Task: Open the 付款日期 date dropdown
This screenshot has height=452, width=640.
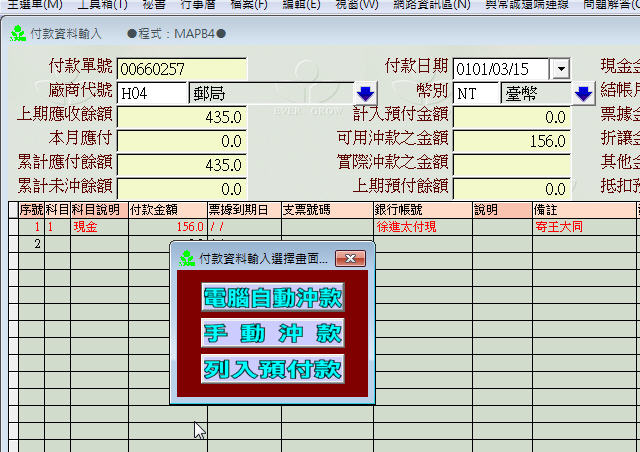Action: click(560, 69)
